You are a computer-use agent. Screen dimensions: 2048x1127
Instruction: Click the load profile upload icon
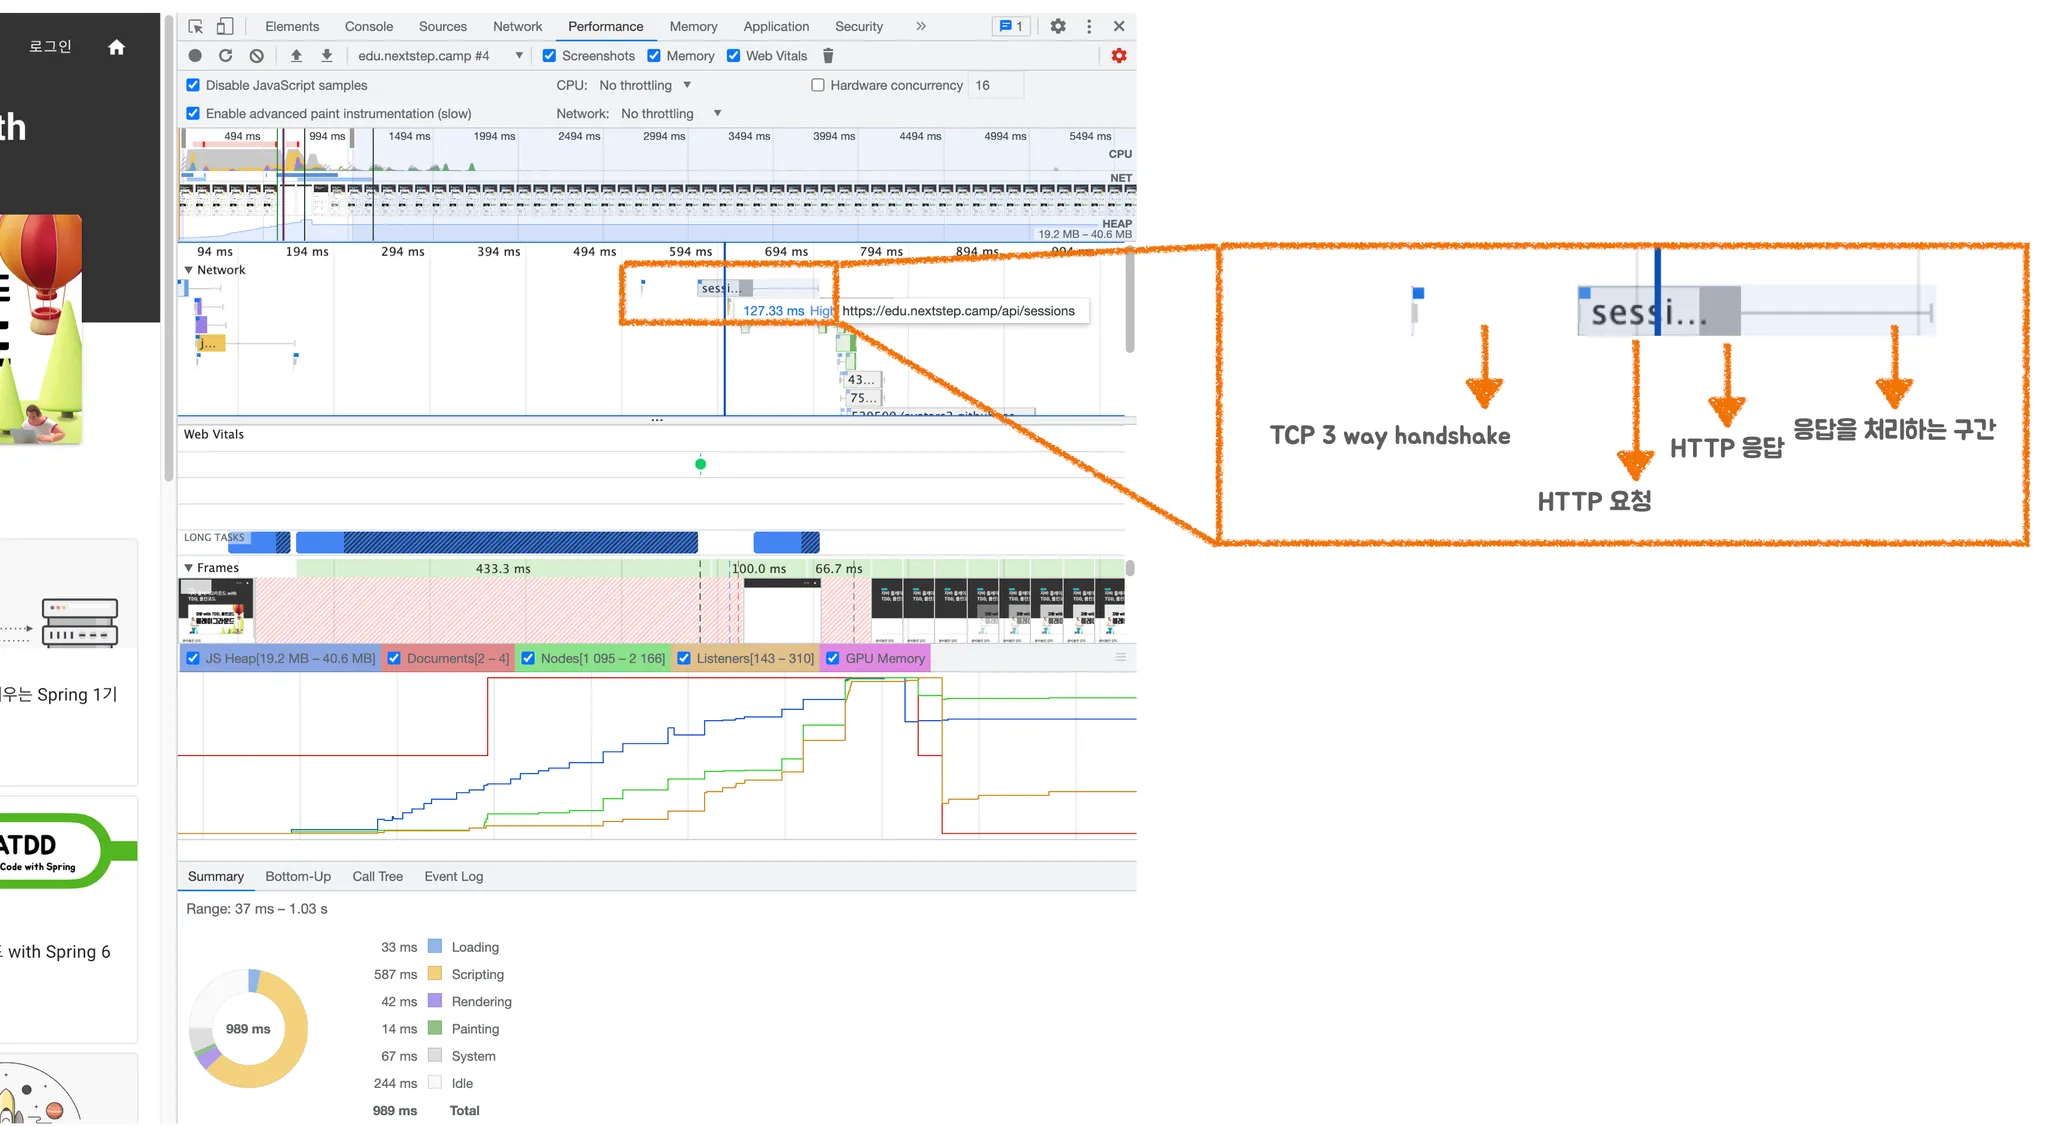[x=296, y=56]
